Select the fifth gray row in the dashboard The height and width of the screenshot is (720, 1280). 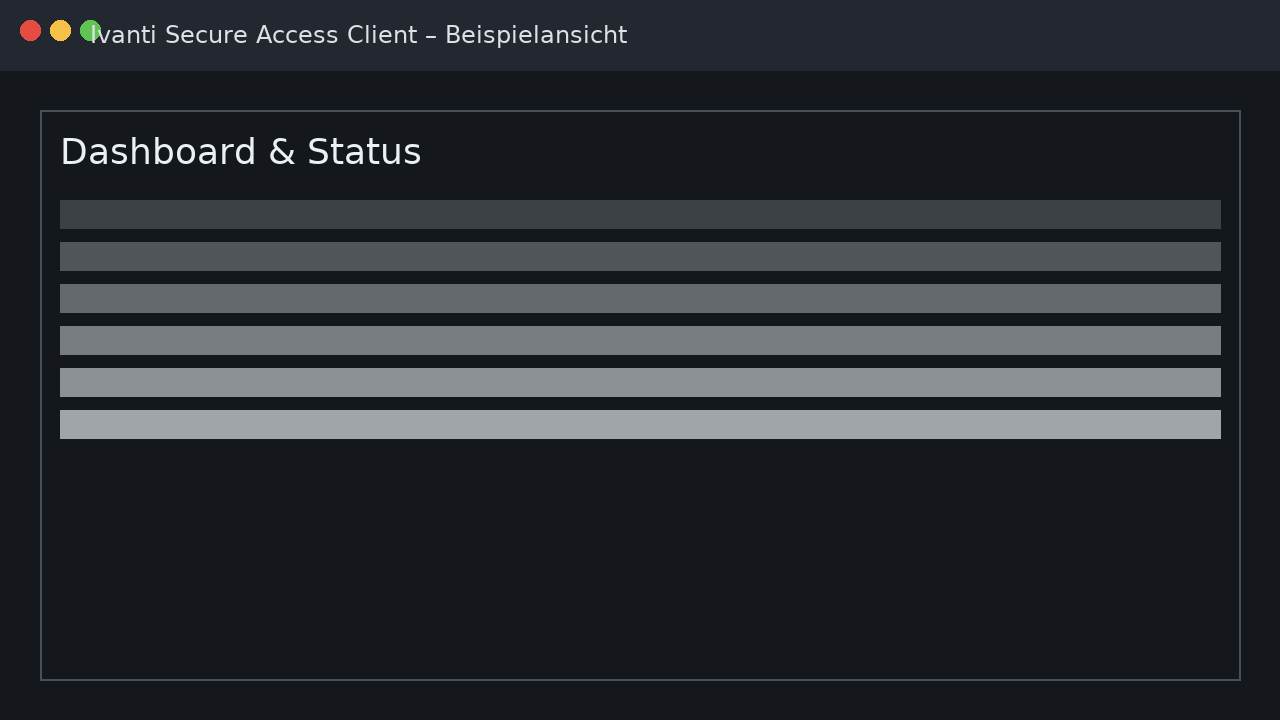640,382
